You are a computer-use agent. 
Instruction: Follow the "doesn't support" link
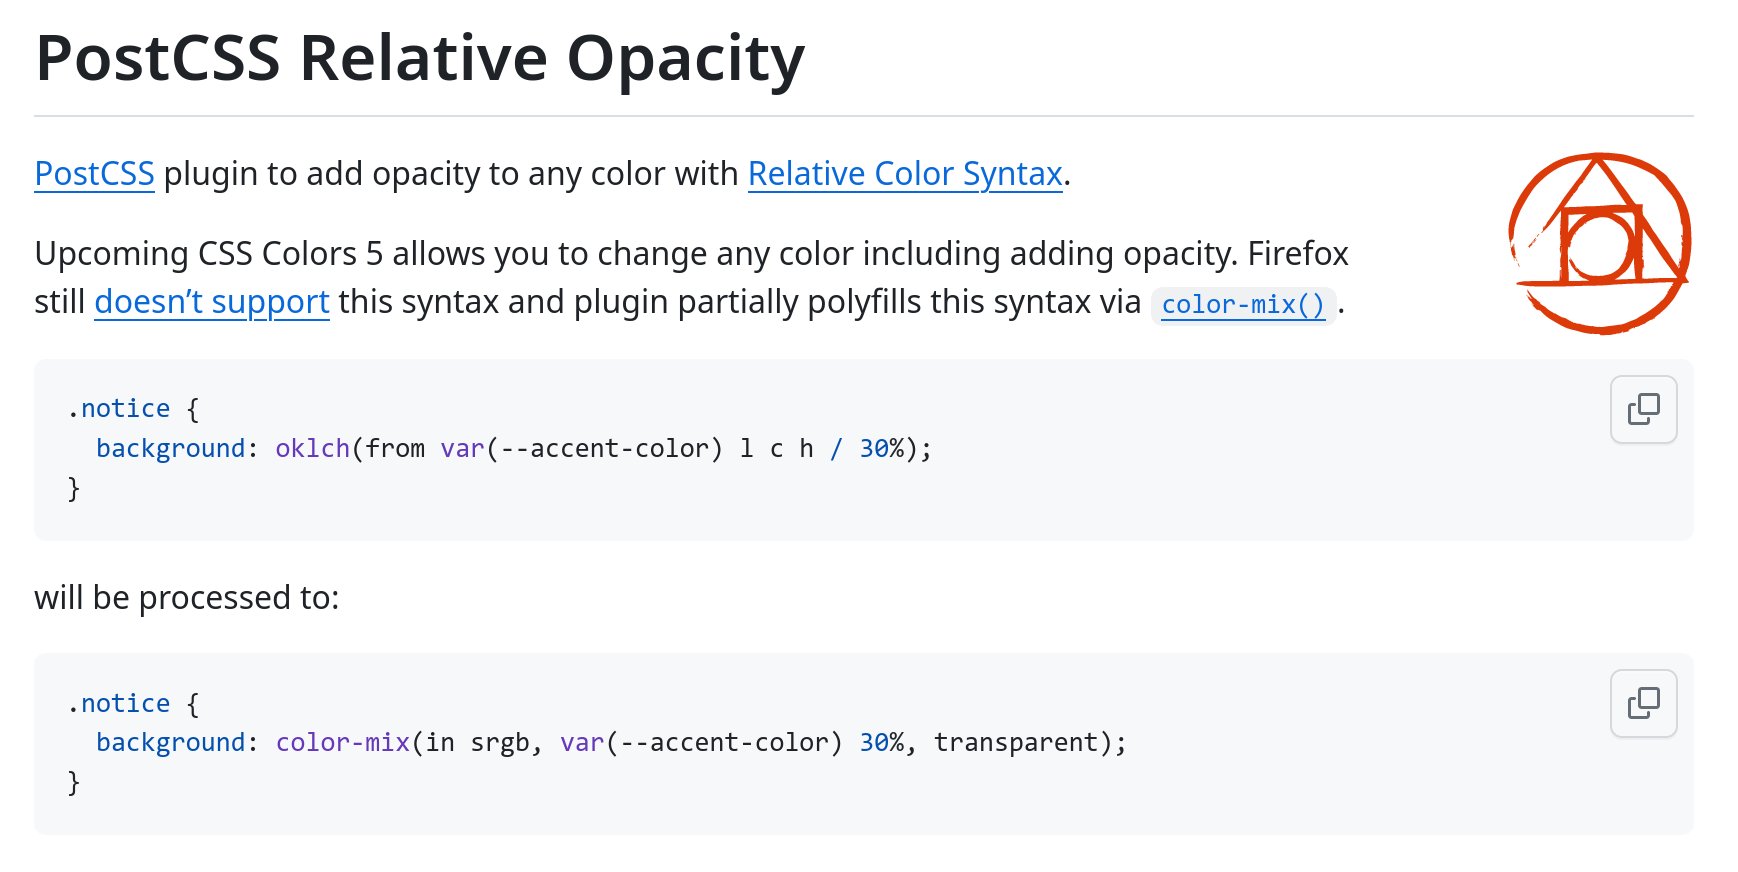click(212, 302)
